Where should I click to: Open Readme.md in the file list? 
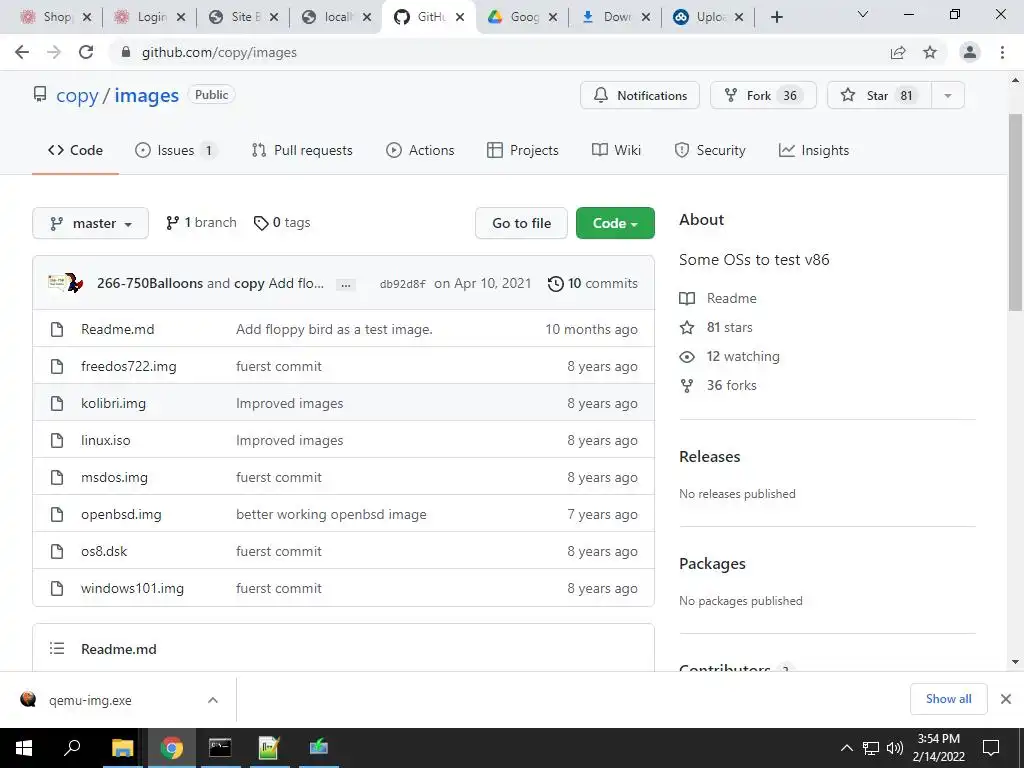(118, 329)
